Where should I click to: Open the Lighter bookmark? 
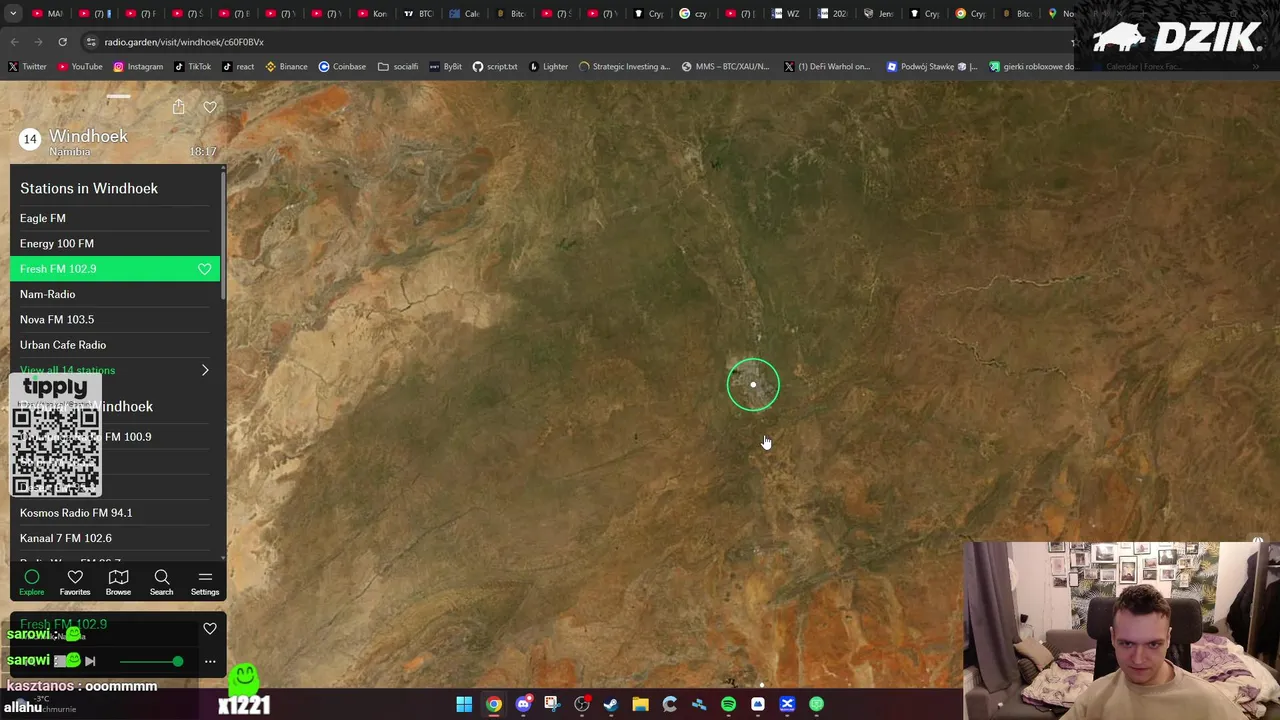548,67
